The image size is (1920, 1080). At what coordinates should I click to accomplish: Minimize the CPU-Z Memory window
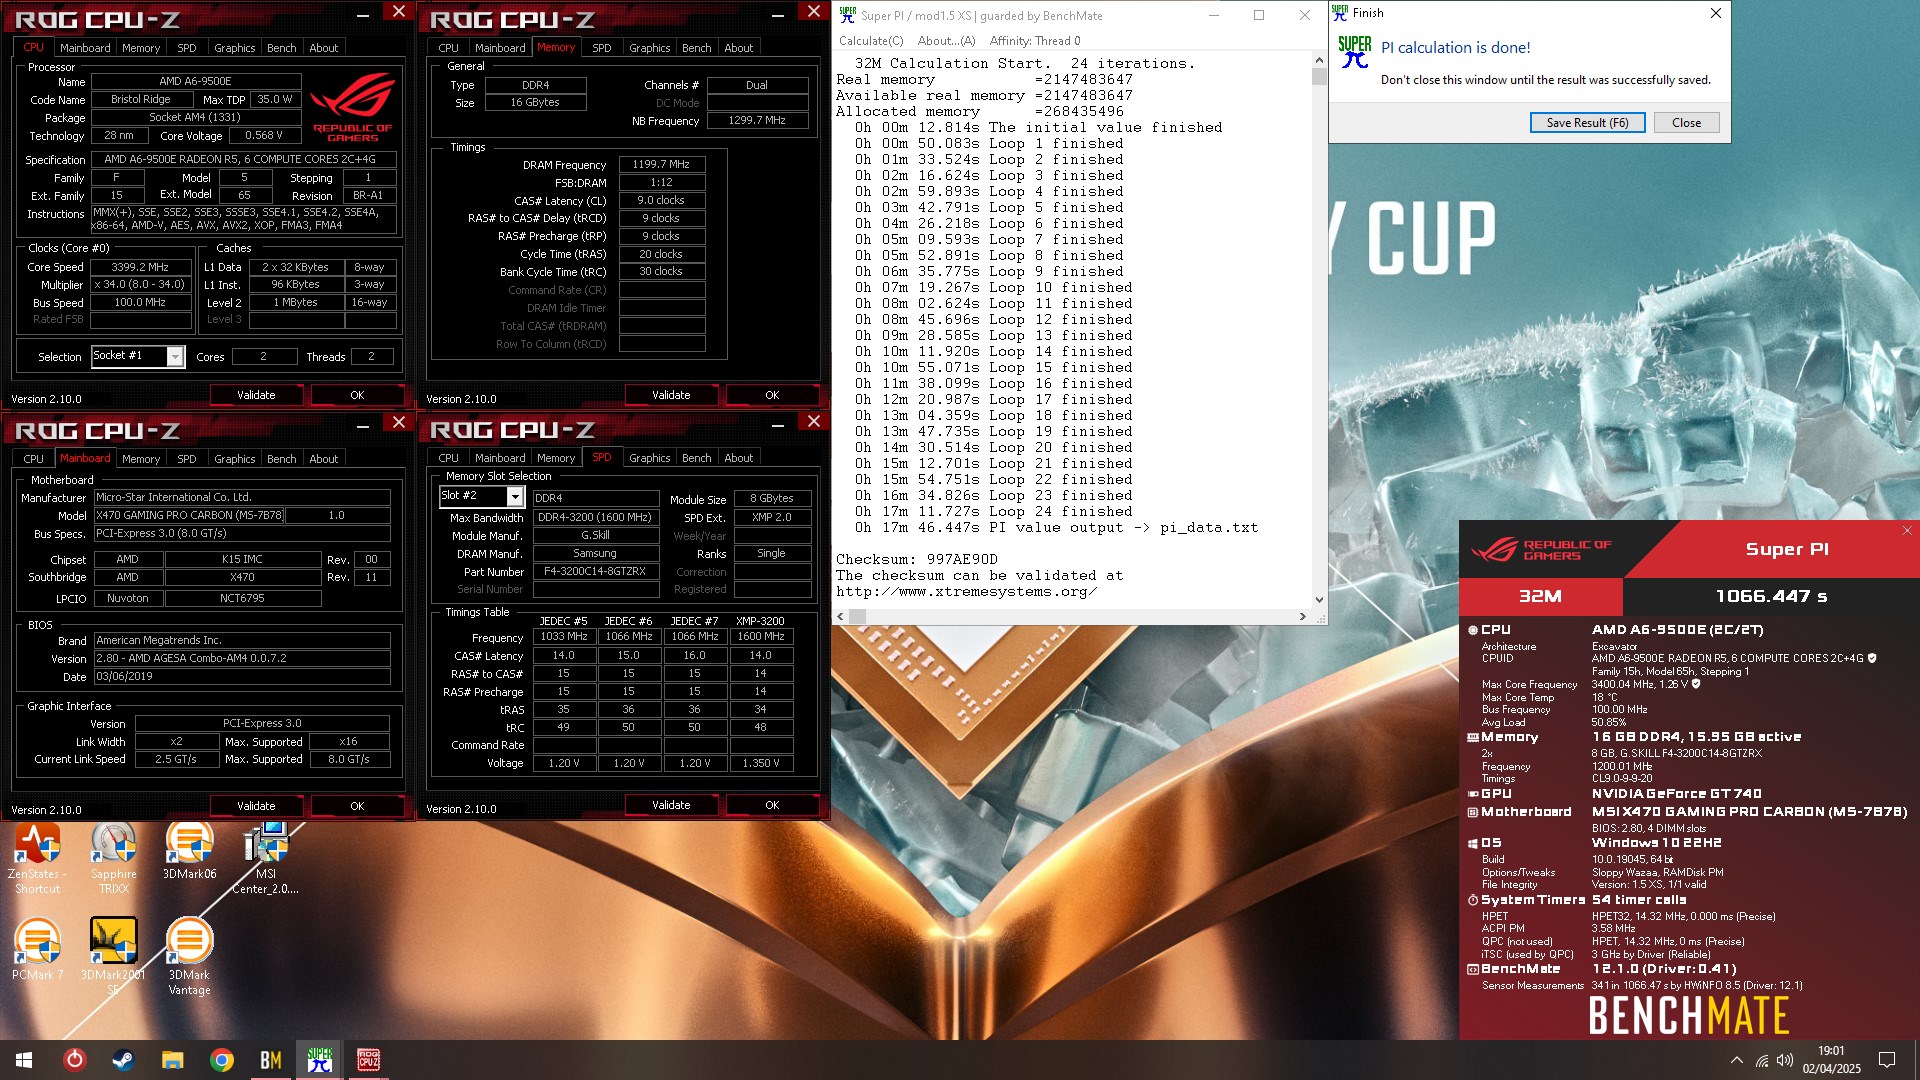779,15
